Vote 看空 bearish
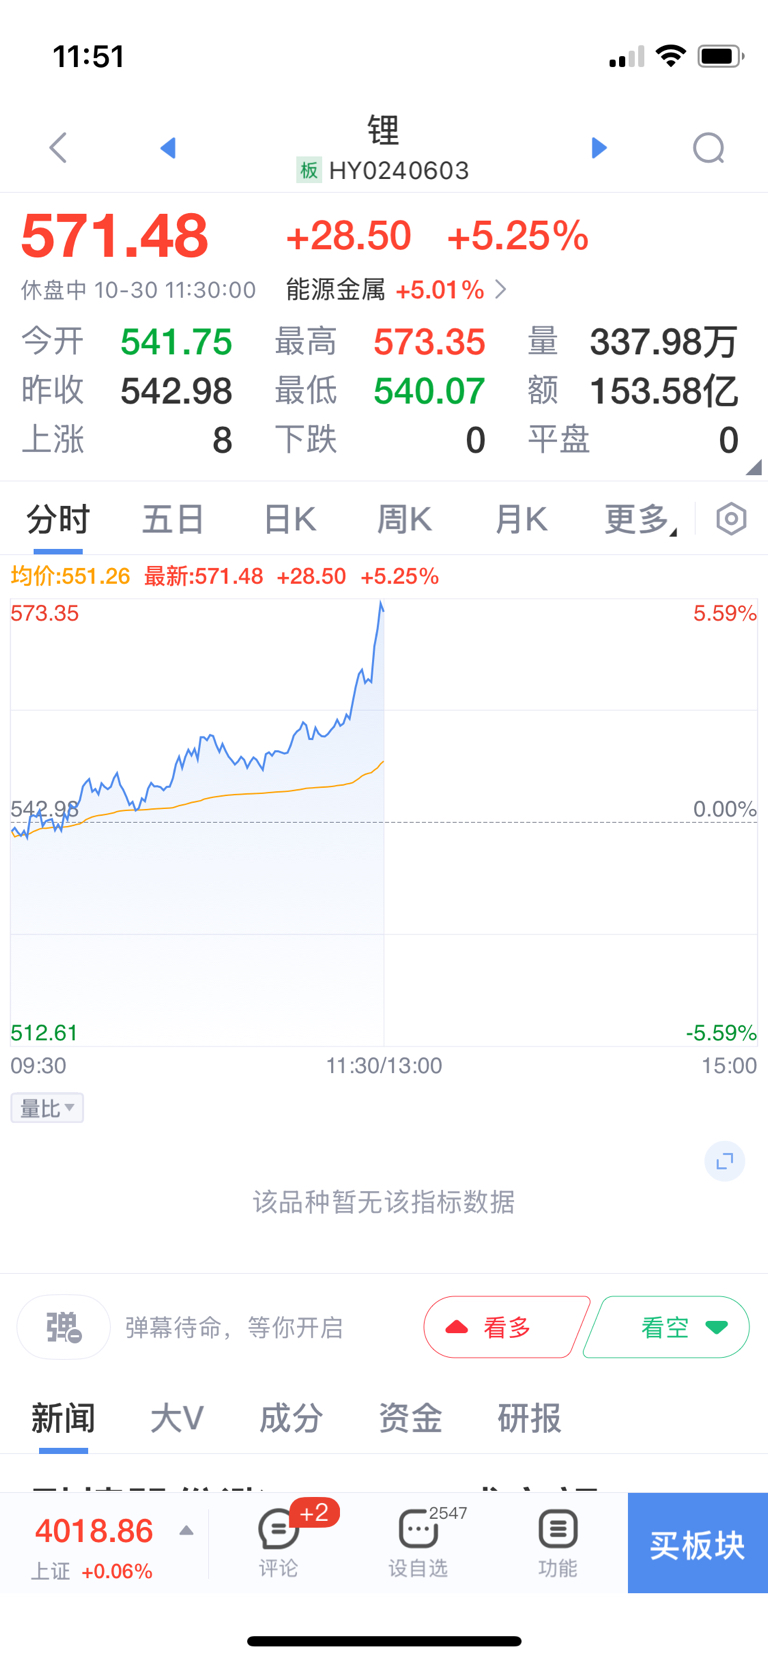Image resolution: width=768 pixels, height=1663 pixels. click(666, 1327)
